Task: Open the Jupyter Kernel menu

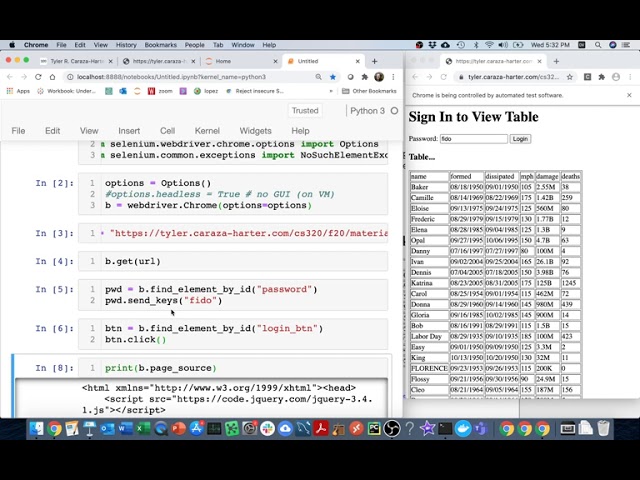Action: coord(207,131)
